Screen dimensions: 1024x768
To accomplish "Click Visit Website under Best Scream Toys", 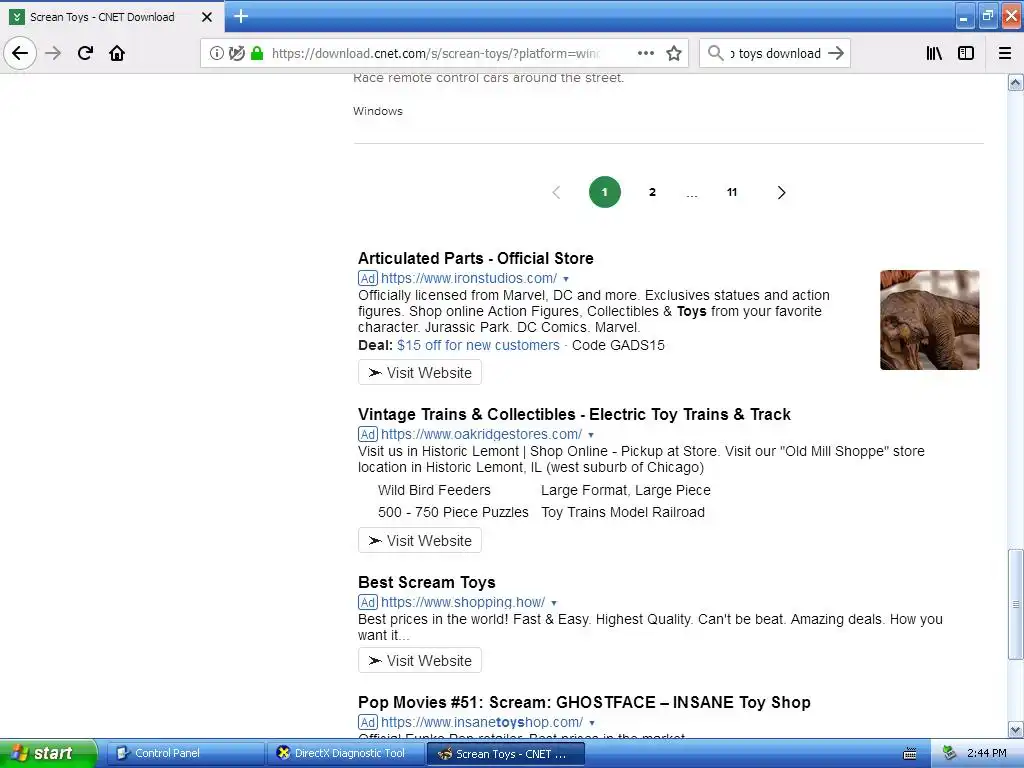I will [420, 661].
